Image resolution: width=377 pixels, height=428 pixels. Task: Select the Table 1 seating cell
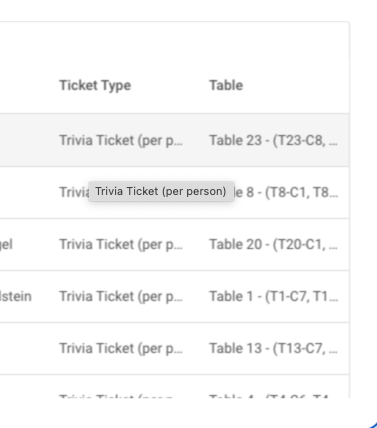click(273, 296)
